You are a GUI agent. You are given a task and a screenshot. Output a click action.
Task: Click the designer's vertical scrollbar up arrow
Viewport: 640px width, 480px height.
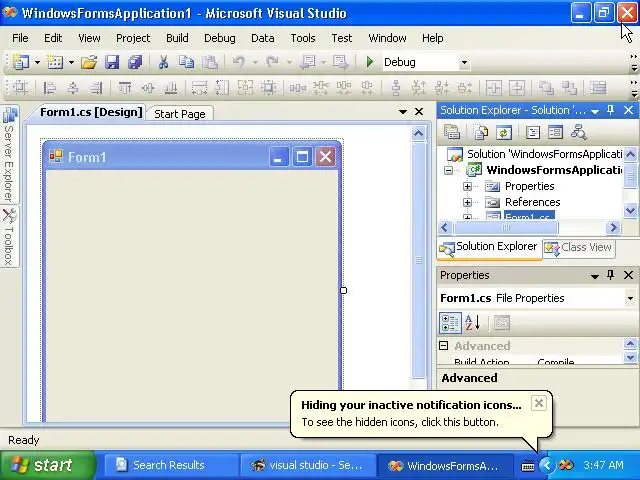[418, 133]
